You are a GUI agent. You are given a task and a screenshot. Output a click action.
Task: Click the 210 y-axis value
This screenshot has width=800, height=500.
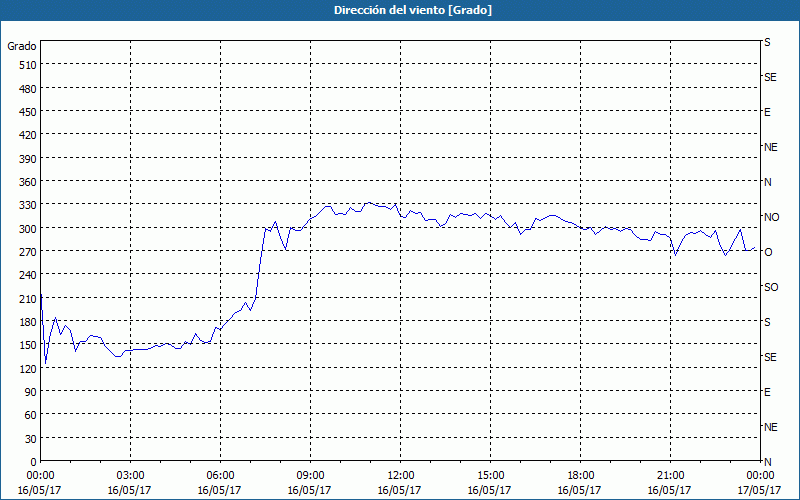28,299
